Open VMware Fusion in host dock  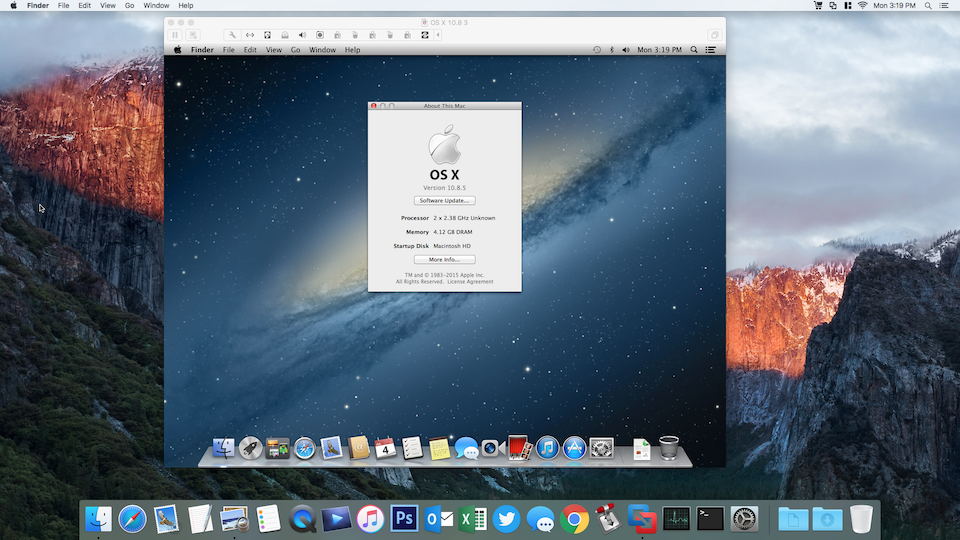tap(642, 519)
